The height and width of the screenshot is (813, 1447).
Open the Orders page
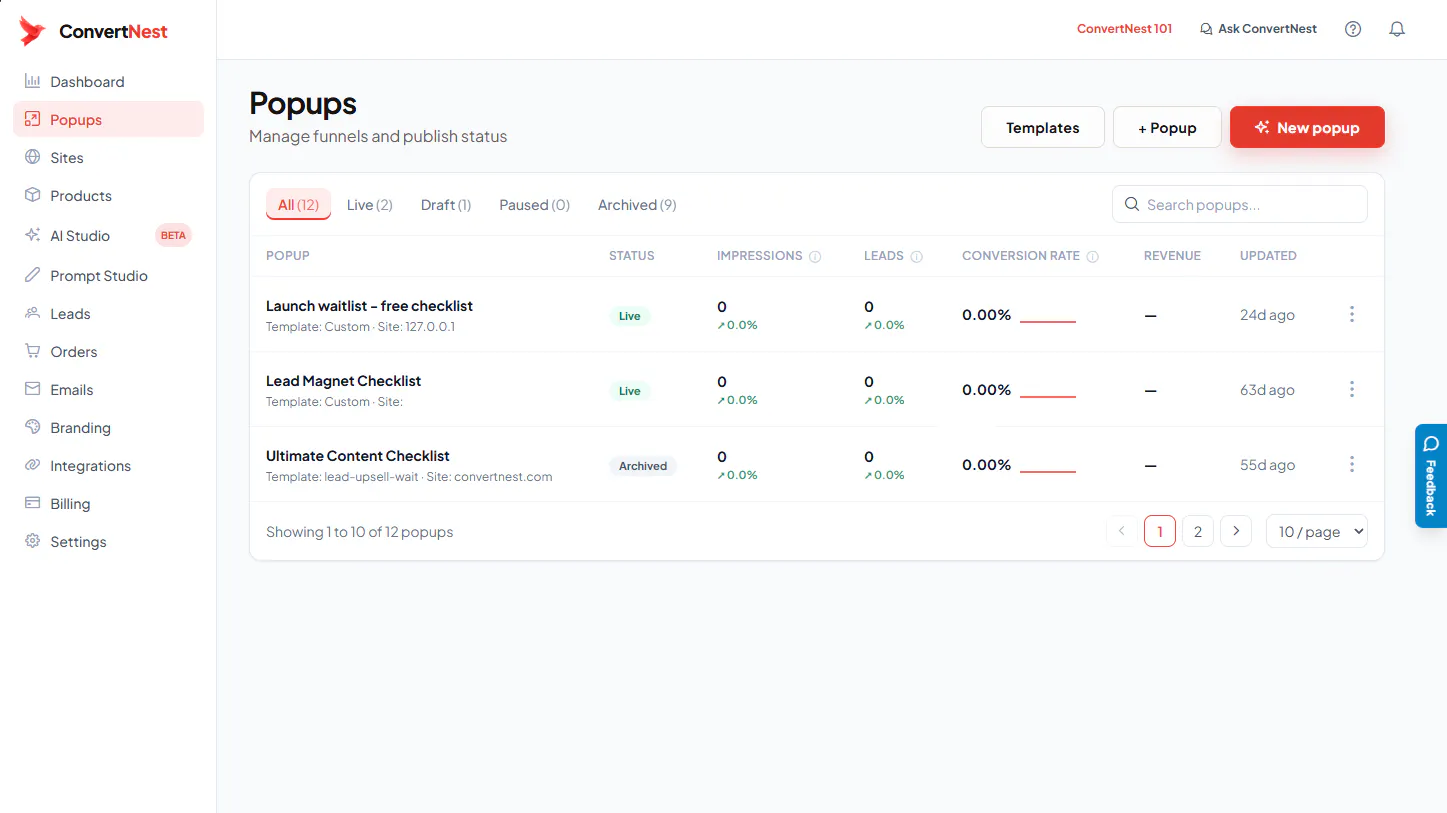tap(108, 352)
